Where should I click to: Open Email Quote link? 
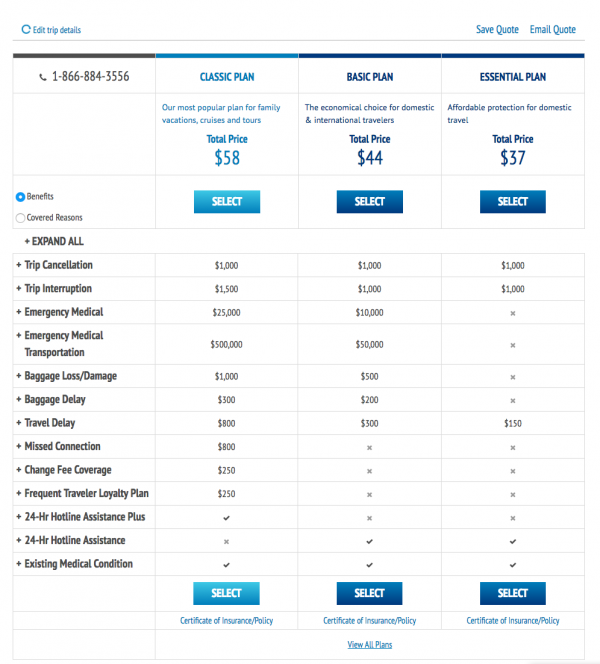pyautogui.click(x=553, y=30)
